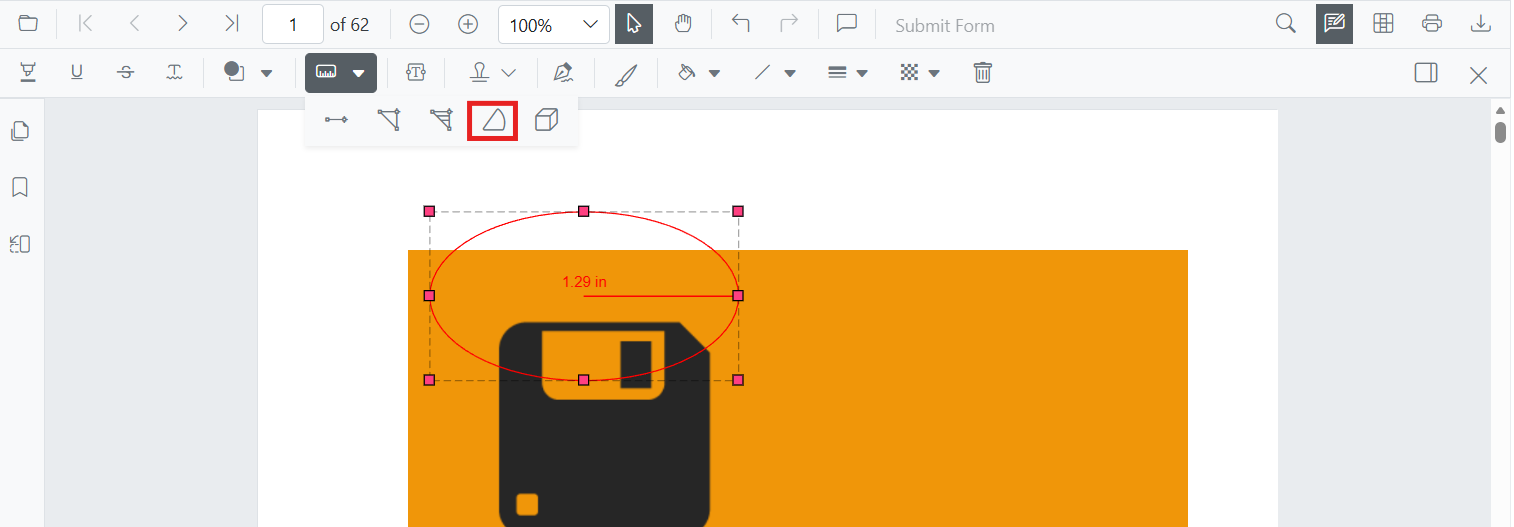Image resolution: width=1514 pixels, height=527 pixels.
Task: Toggle the pan hand tool
Action: pyautogui.click(x=683, y=25)
